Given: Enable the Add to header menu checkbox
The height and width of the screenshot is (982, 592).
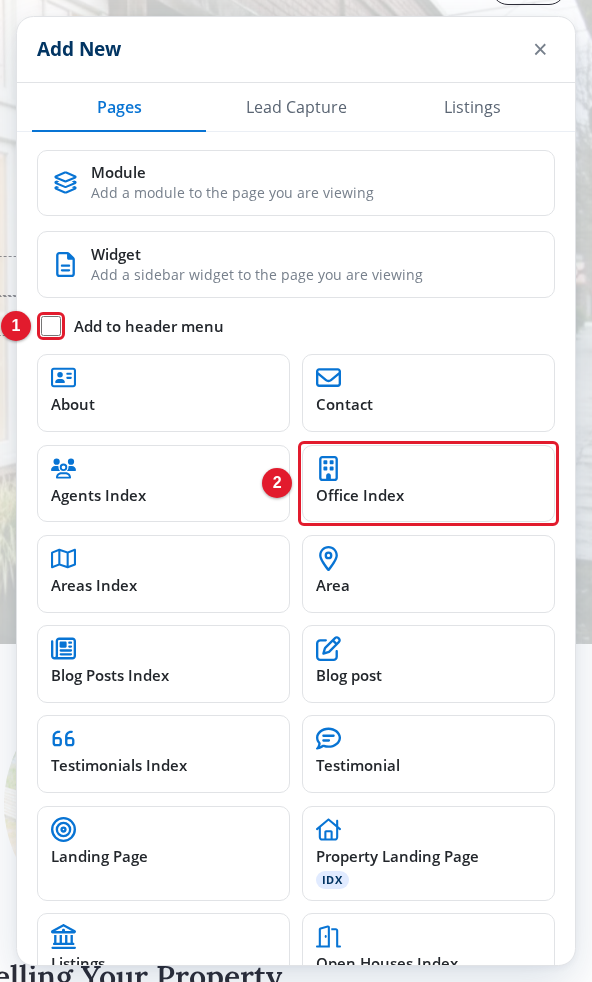Looking at the screenshot, I should click(51, 326).
